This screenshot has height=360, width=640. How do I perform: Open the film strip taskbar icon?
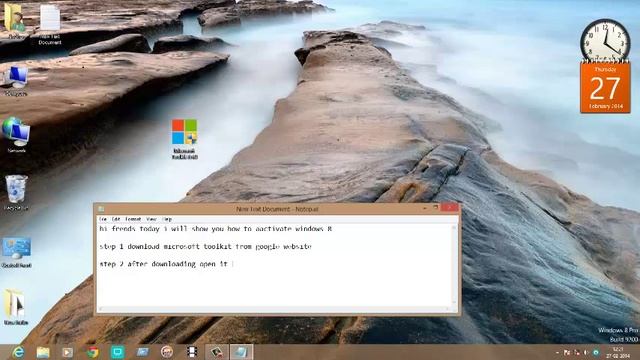(192, 352)
